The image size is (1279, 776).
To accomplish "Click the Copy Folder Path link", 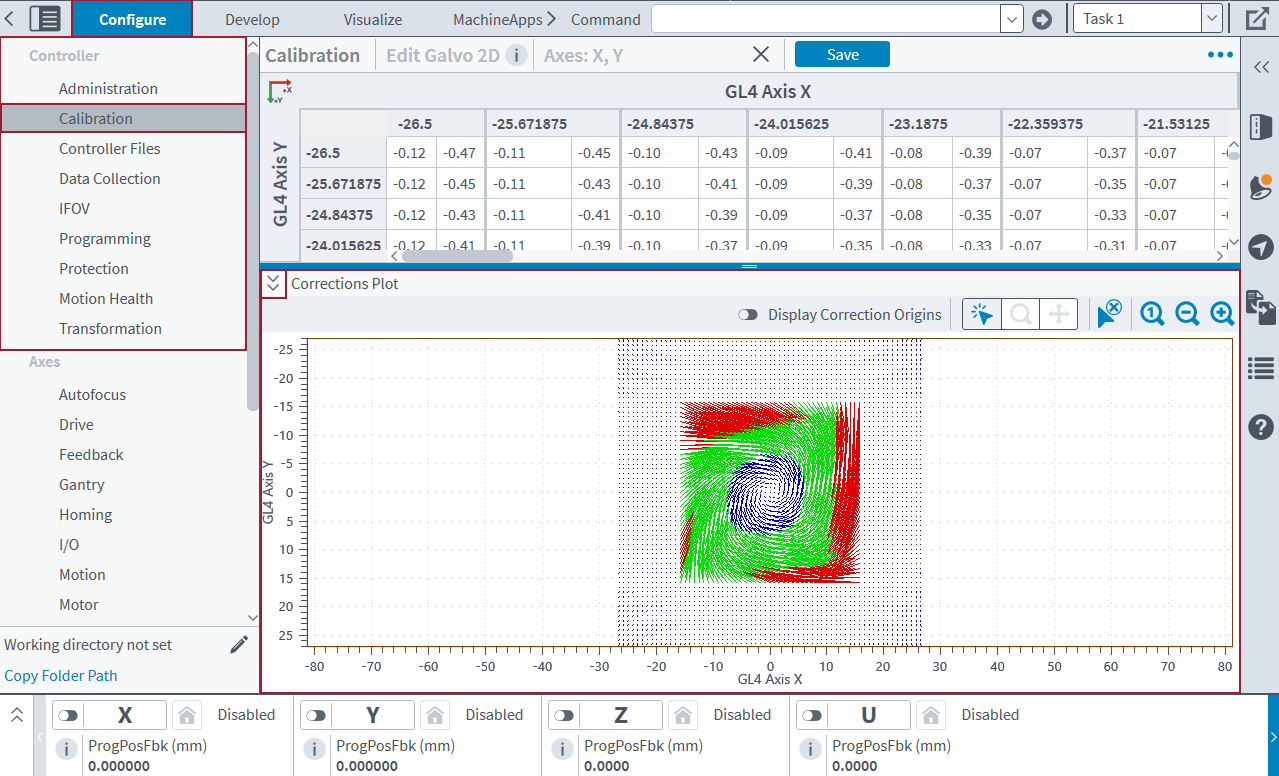I will (61, 675).
